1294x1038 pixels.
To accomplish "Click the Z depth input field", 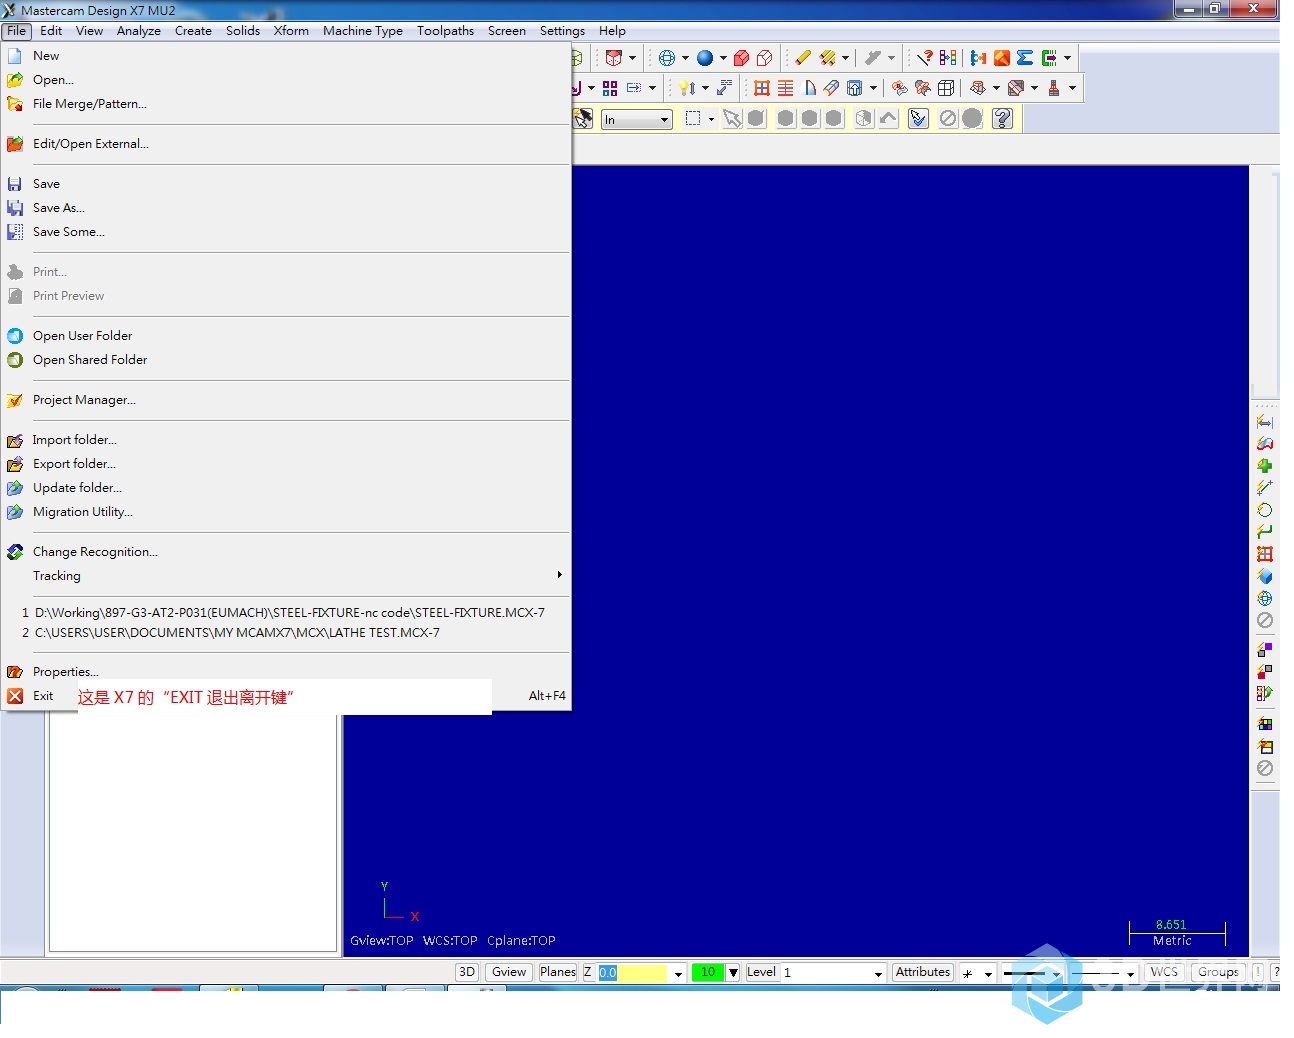I will (633, 972).
